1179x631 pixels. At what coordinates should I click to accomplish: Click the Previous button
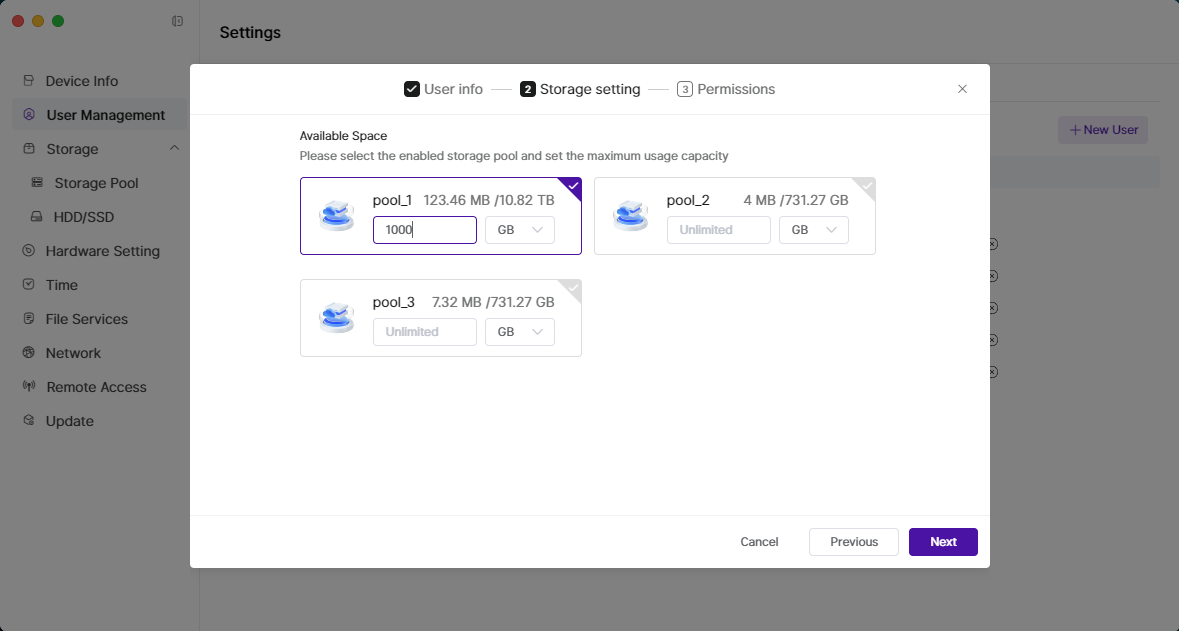pyautogui.click(x=853, y=542)
